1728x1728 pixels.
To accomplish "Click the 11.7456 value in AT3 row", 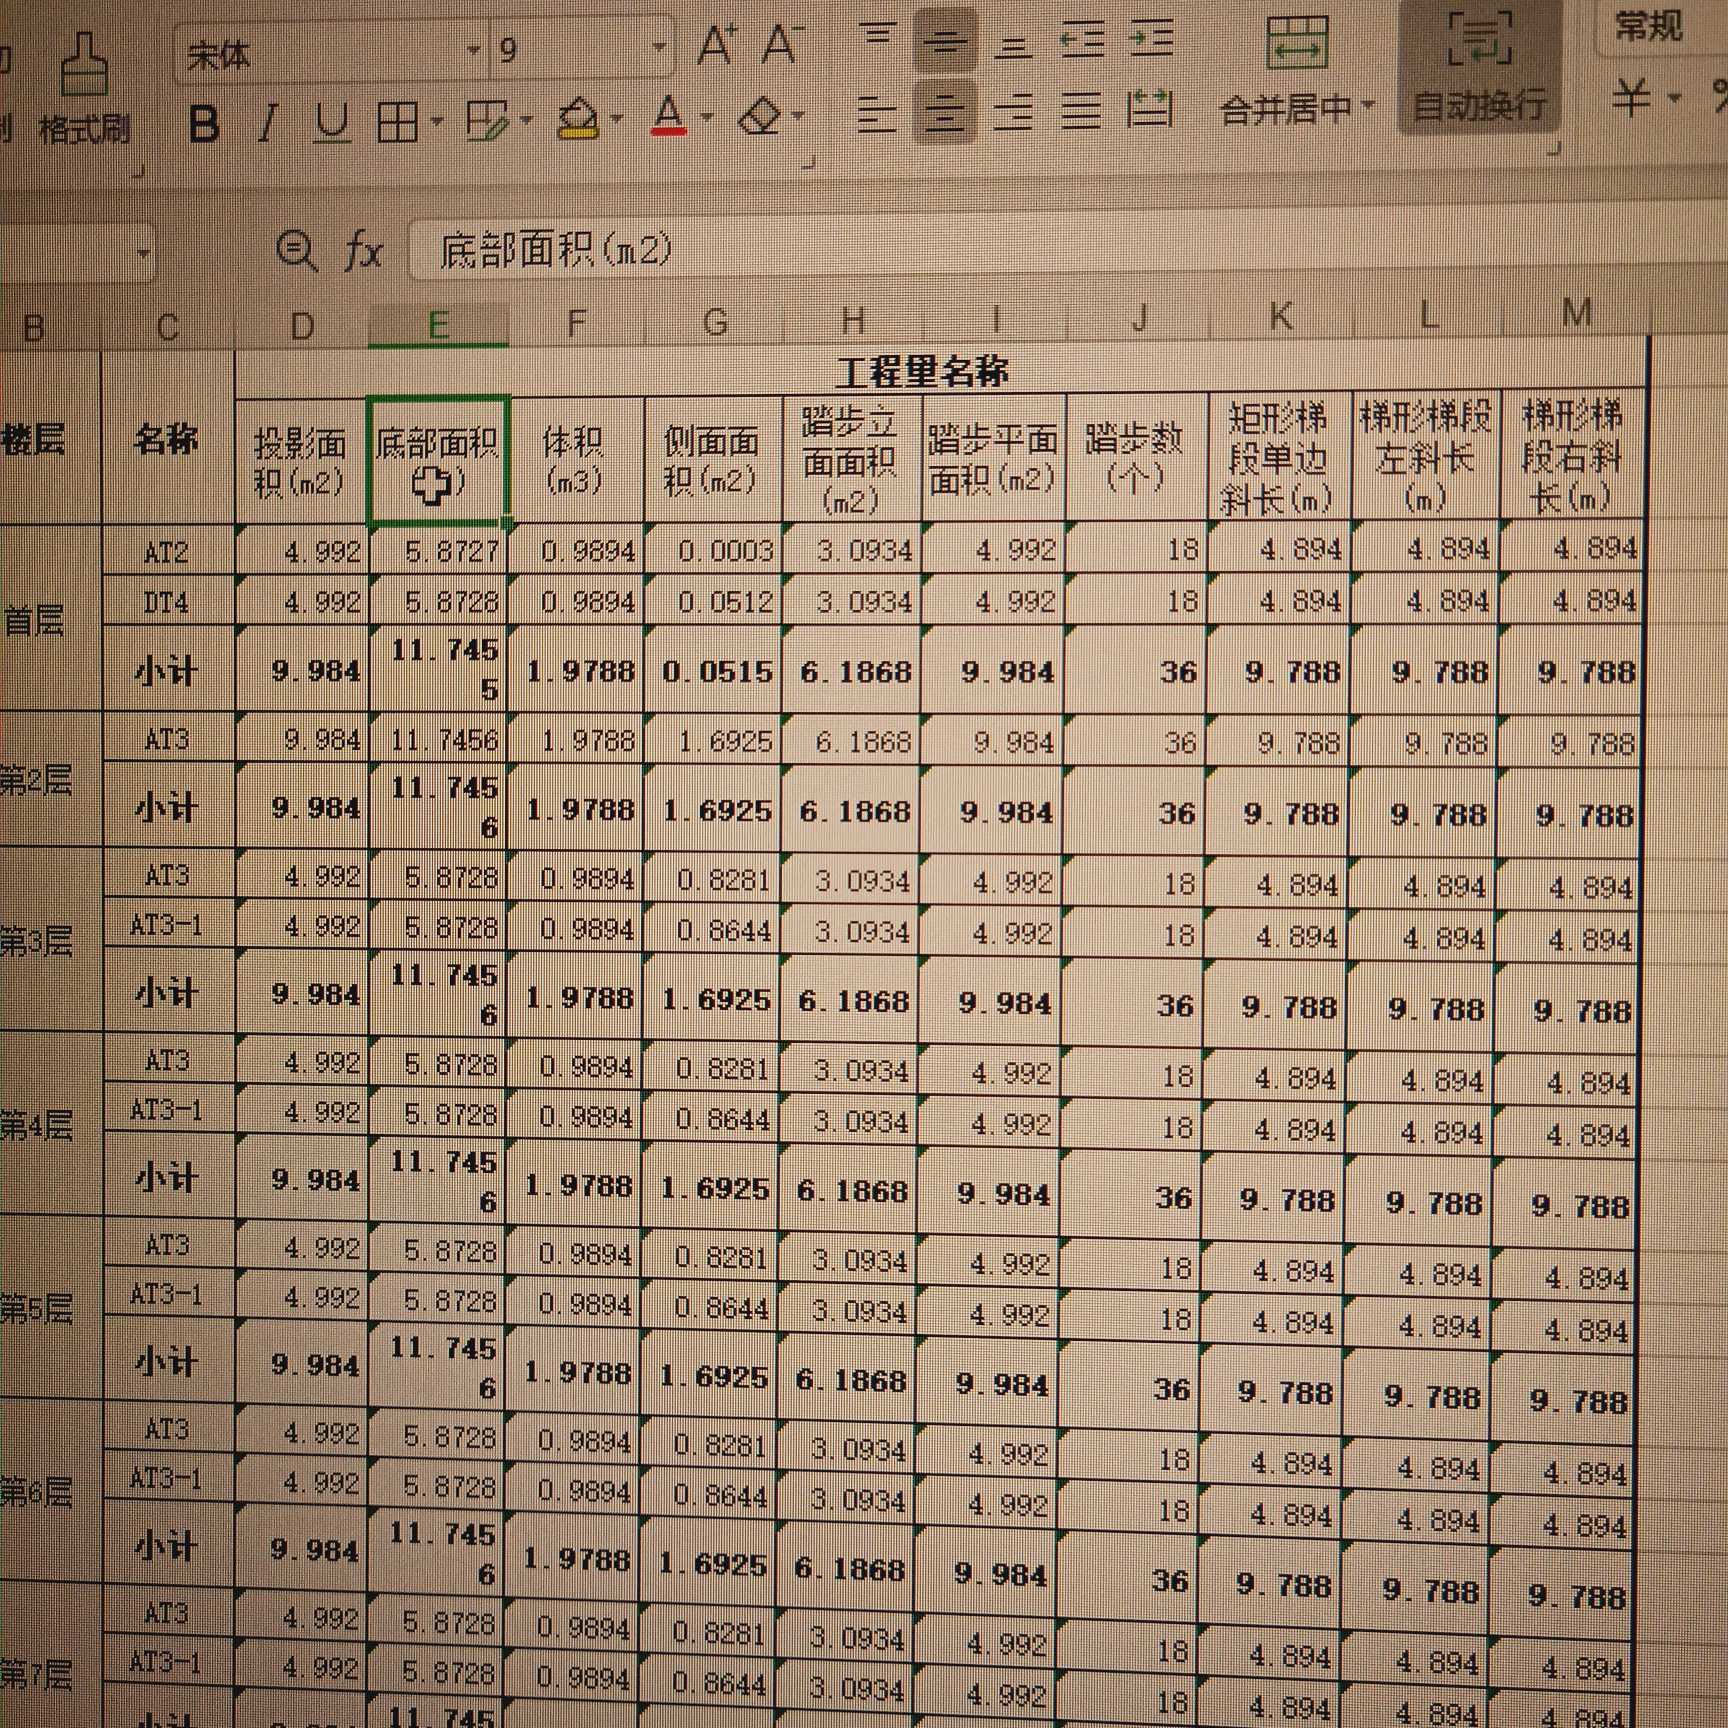I will 440,740.
